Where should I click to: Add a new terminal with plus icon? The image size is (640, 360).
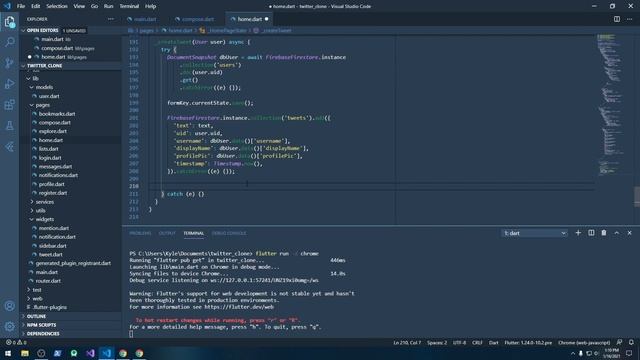[578, 233]
